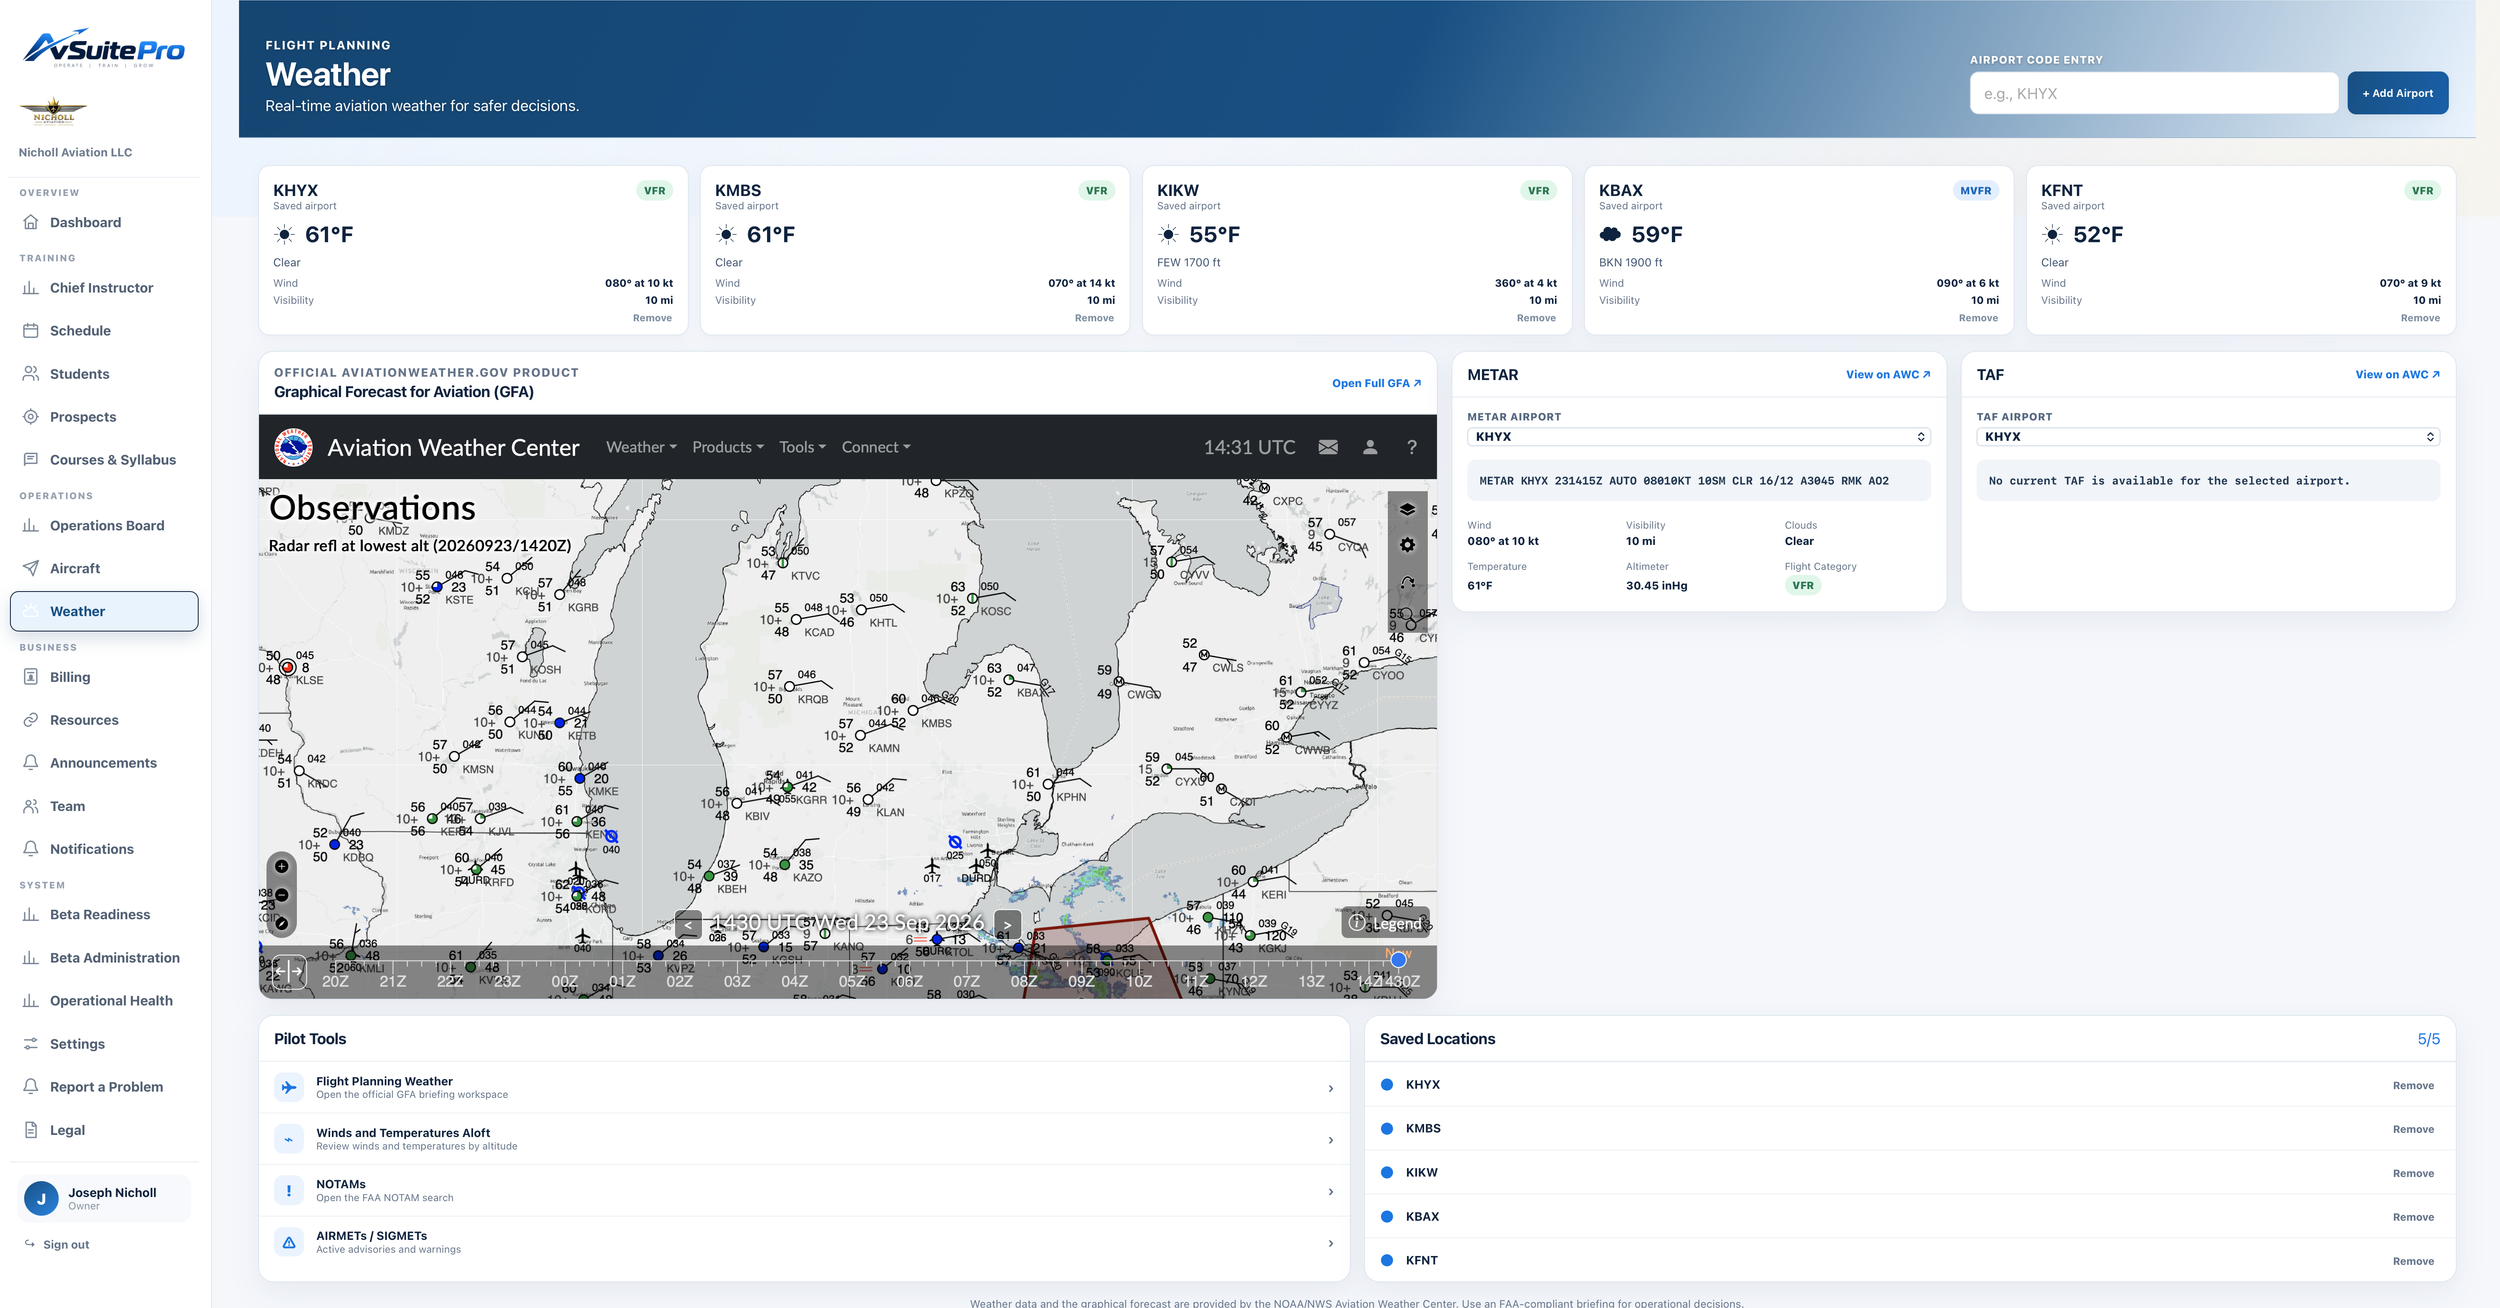Zoom out on the GFA map
Image resolution: width=2500 pixels, height=1308 pixels.
click(282, 895)
